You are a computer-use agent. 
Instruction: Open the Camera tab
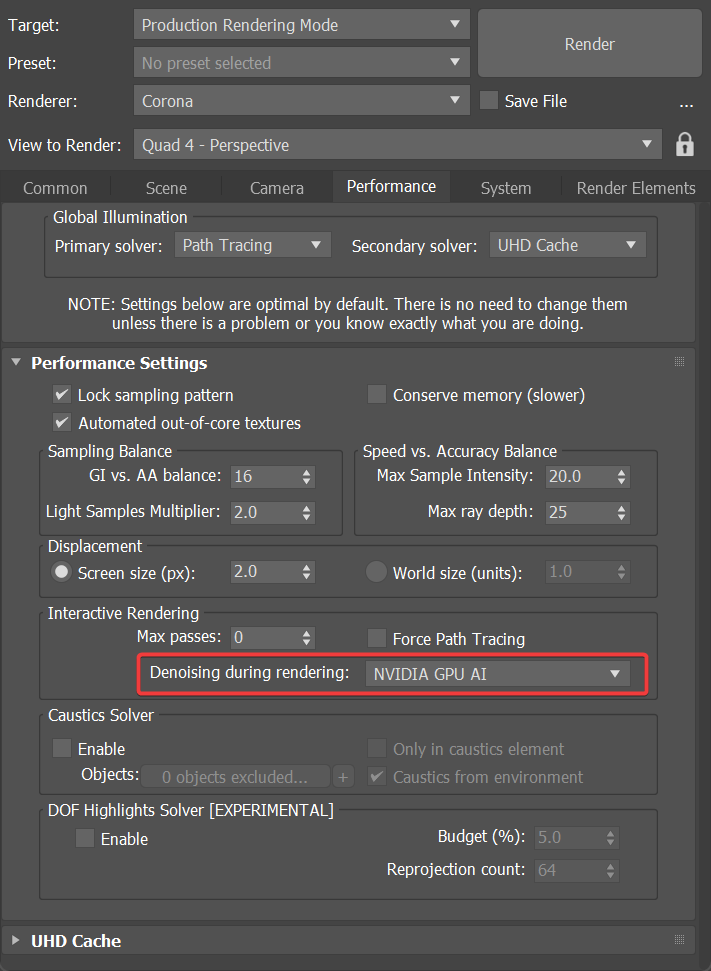277,188
